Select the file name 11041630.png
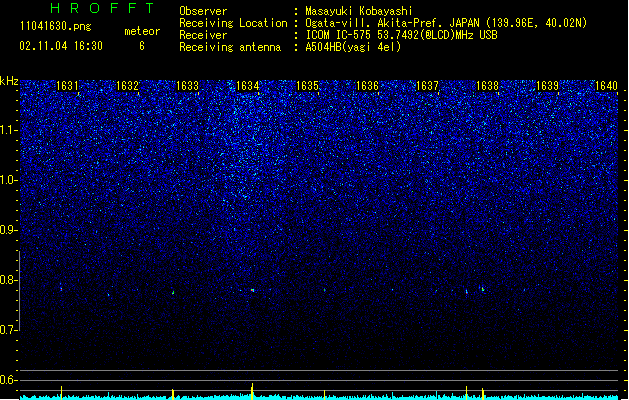629x400 pixels. [x=56, y=26]
